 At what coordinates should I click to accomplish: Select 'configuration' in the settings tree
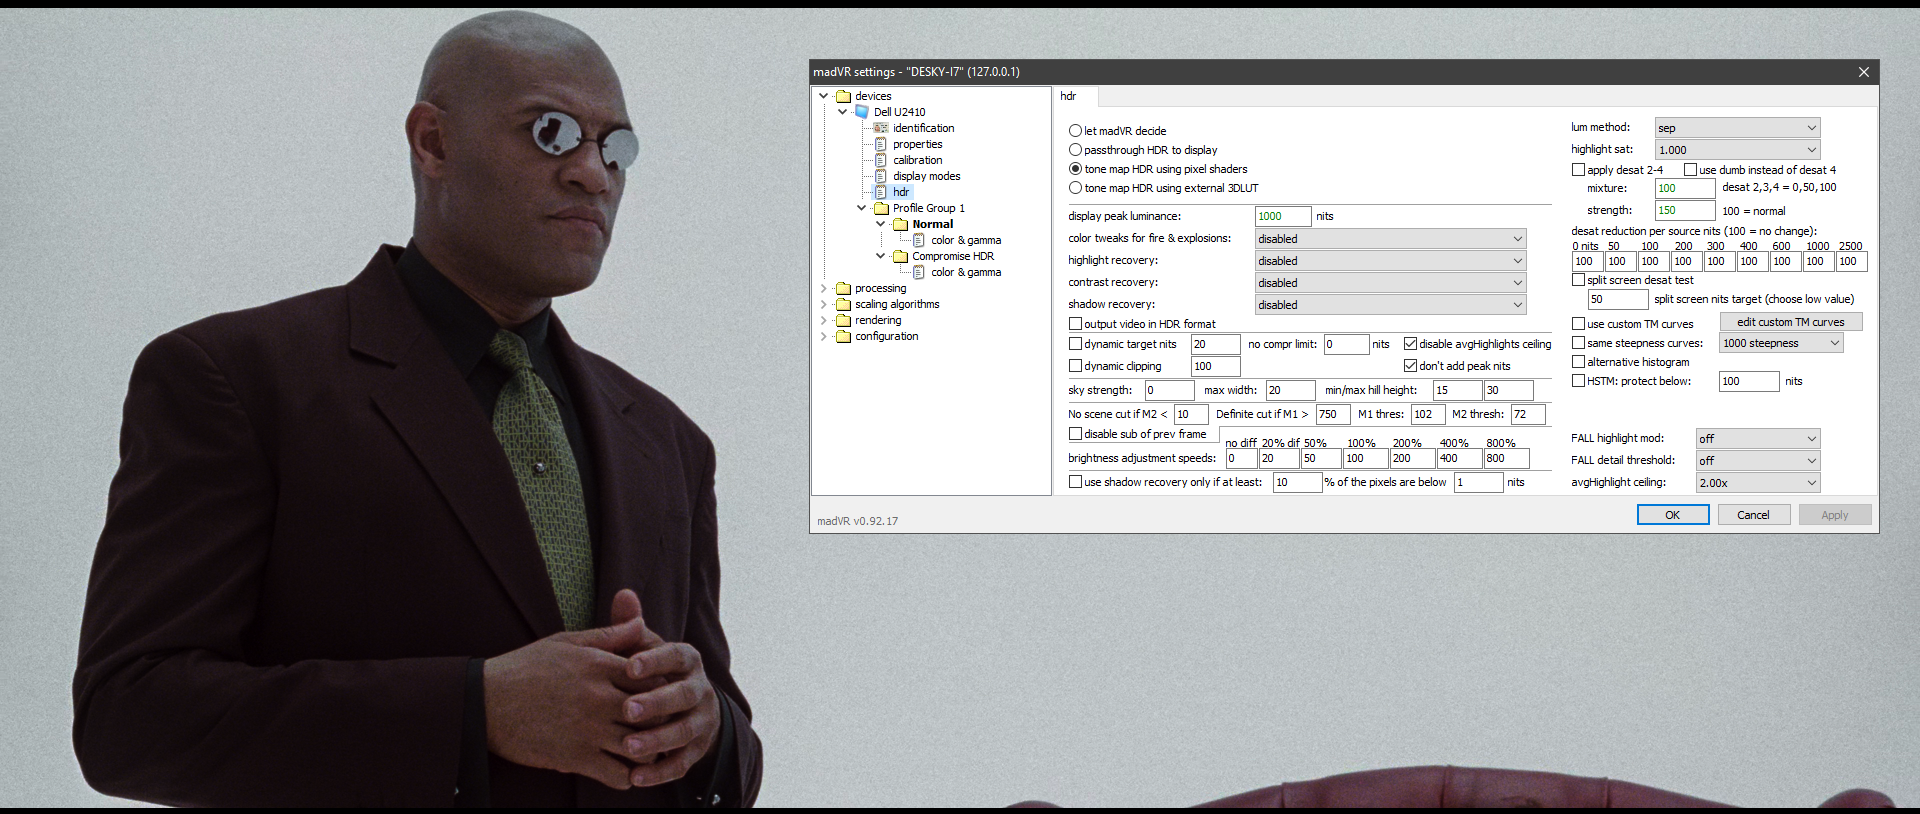pyautogui.click(x=886, y=336)
